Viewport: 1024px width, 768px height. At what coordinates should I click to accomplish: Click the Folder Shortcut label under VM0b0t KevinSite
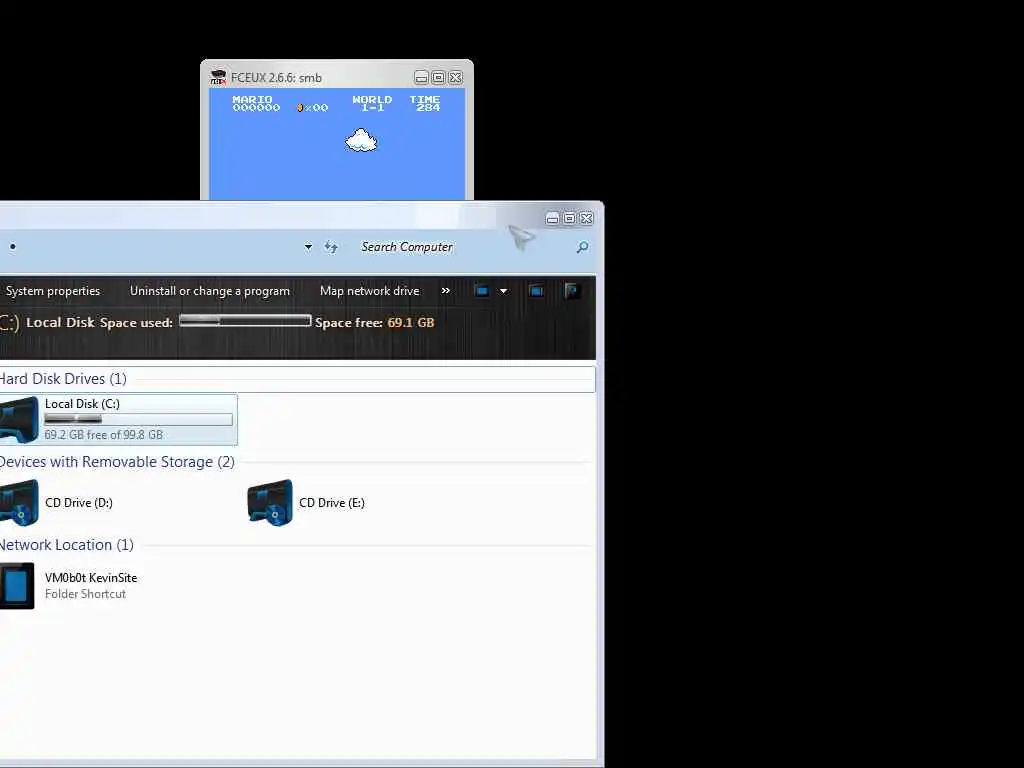(x=86, y=594)
